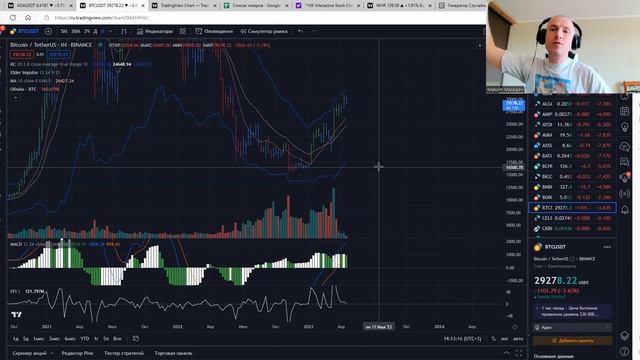Select the AXS row in the watchlist
Viewport: 640px width, 360px height.
coord(572,145)
